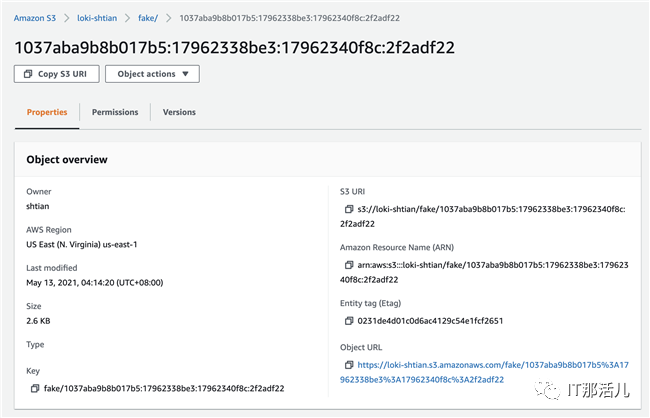650x418 pixels.
Task: Go to Amazon S3 breadcrumb link
Action: 33,18
